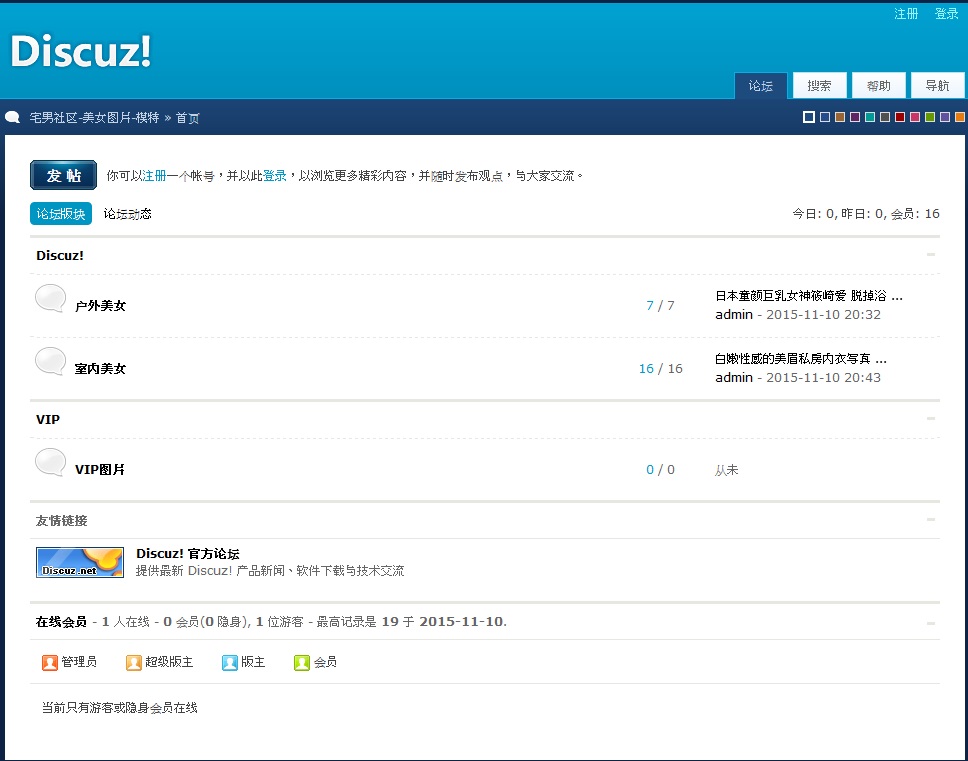The width and height of the screenshot is (968, 761).
Task: Open the Discuz.net friend link banner
Action: (x=80, y=562)
